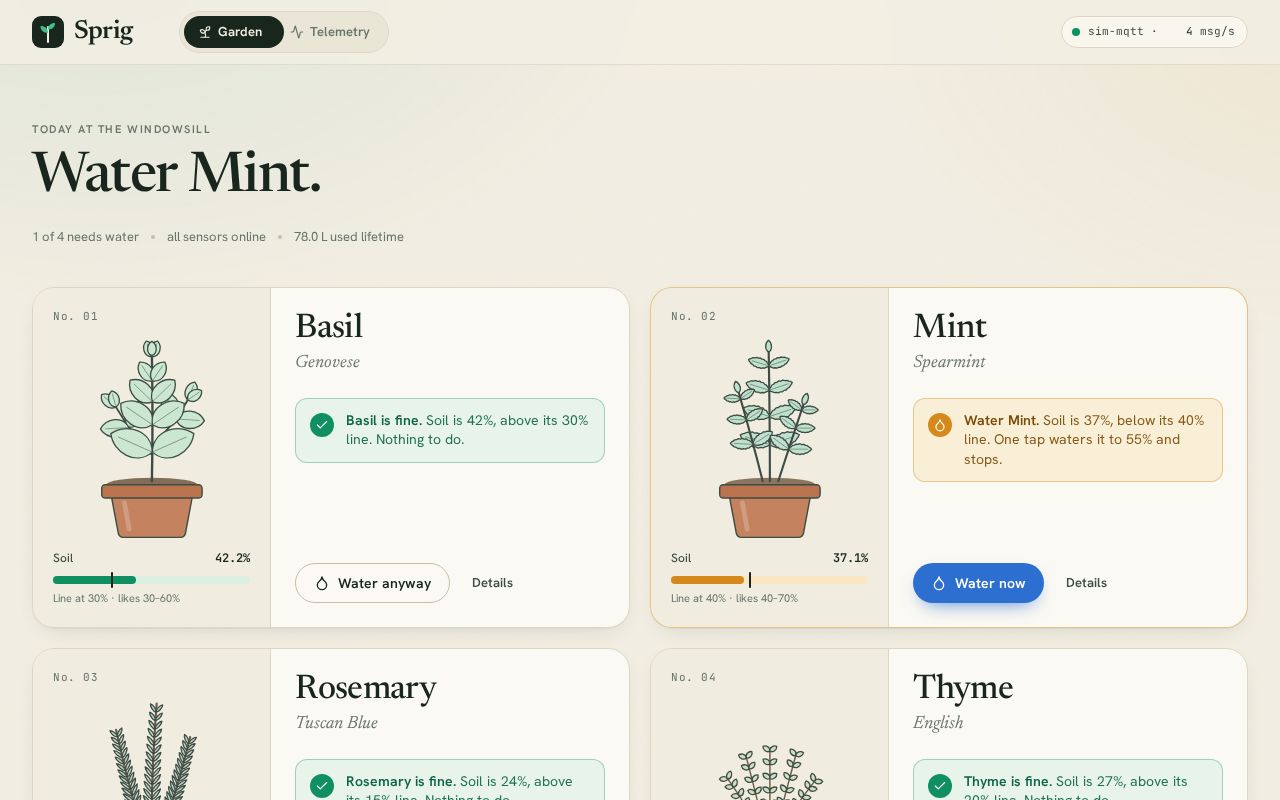1280x800 pixels.
Task: Open Details for Basil
Action: pos(492,583)
